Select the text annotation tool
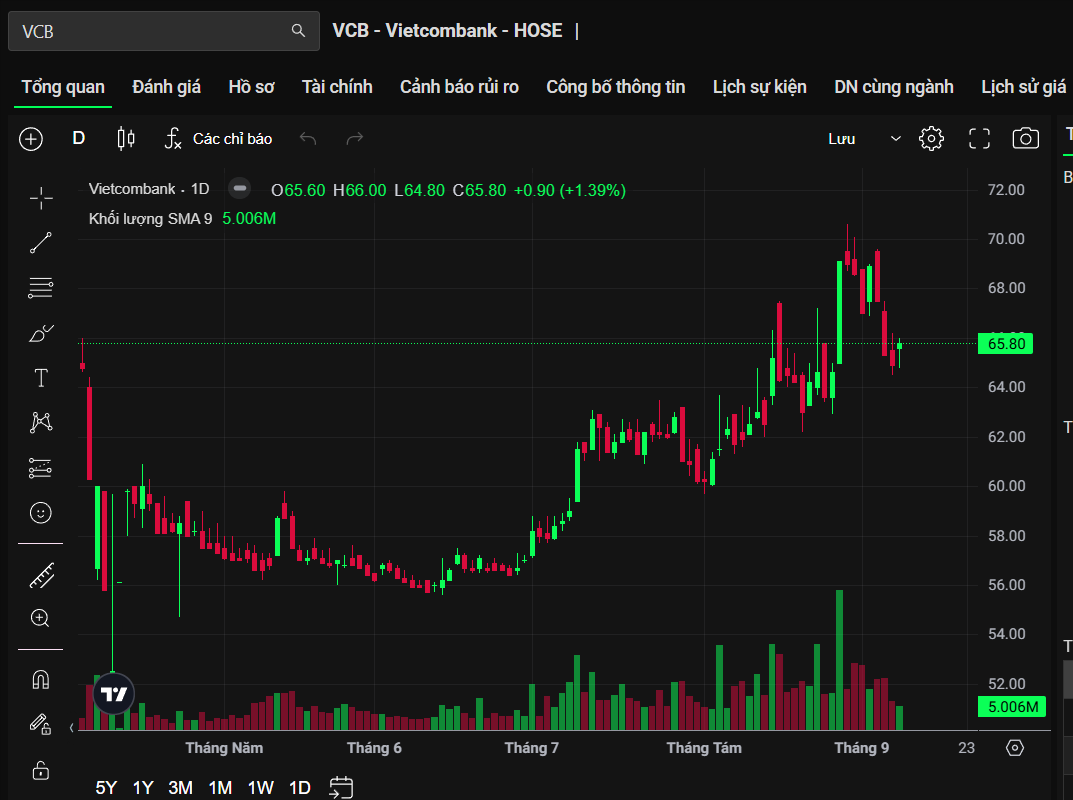Viewport: 1073px width, 800px height. [x=41, y=378]
